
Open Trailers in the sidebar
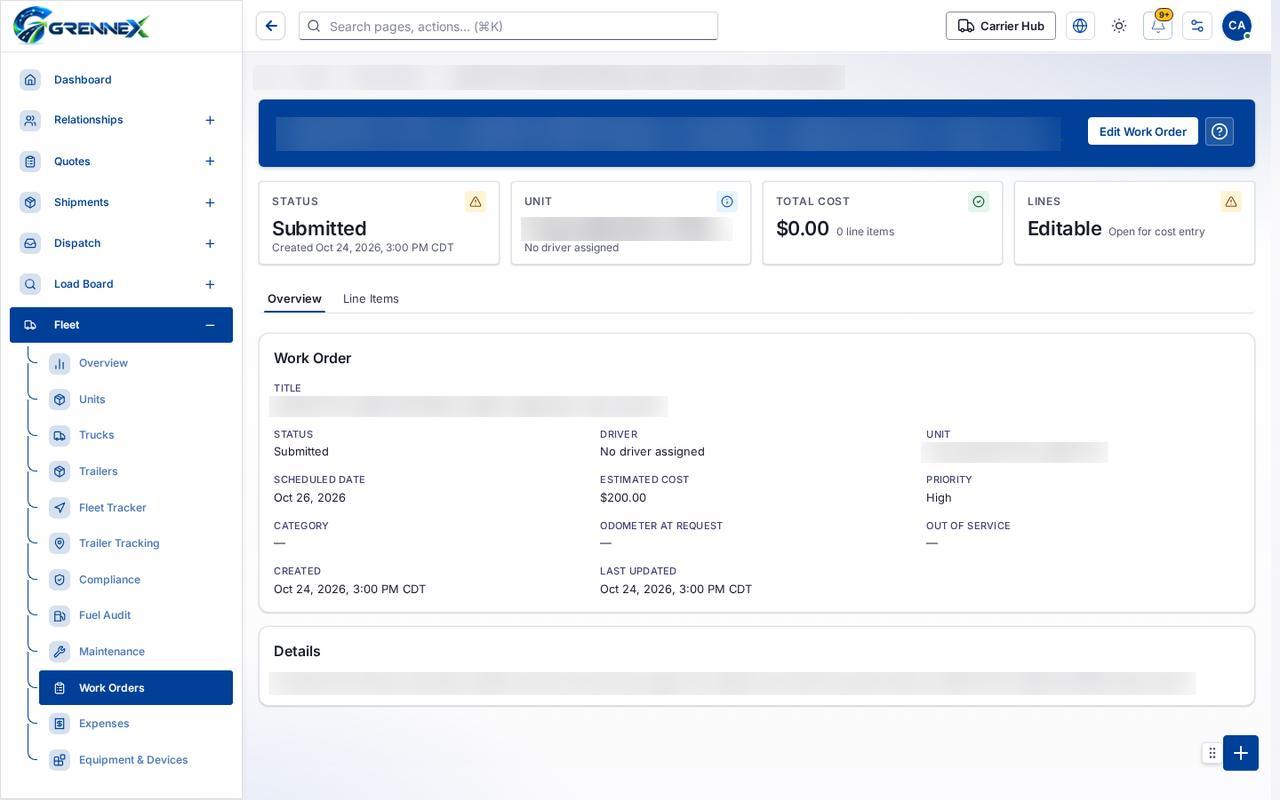[x=136, y=471]
